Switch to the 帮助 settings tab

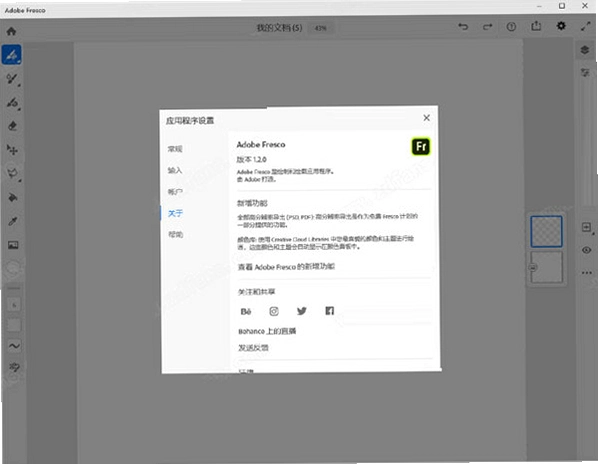click(175, 234)
